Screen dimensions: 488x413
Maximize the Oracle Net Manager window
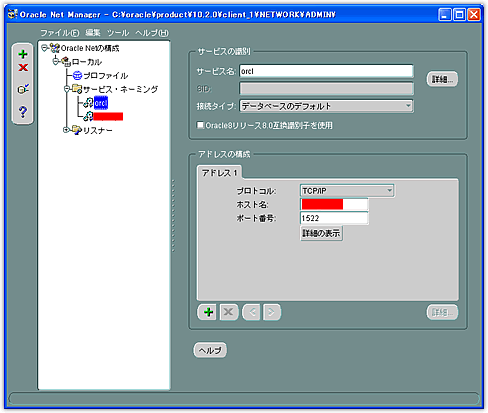pos(459,14)
